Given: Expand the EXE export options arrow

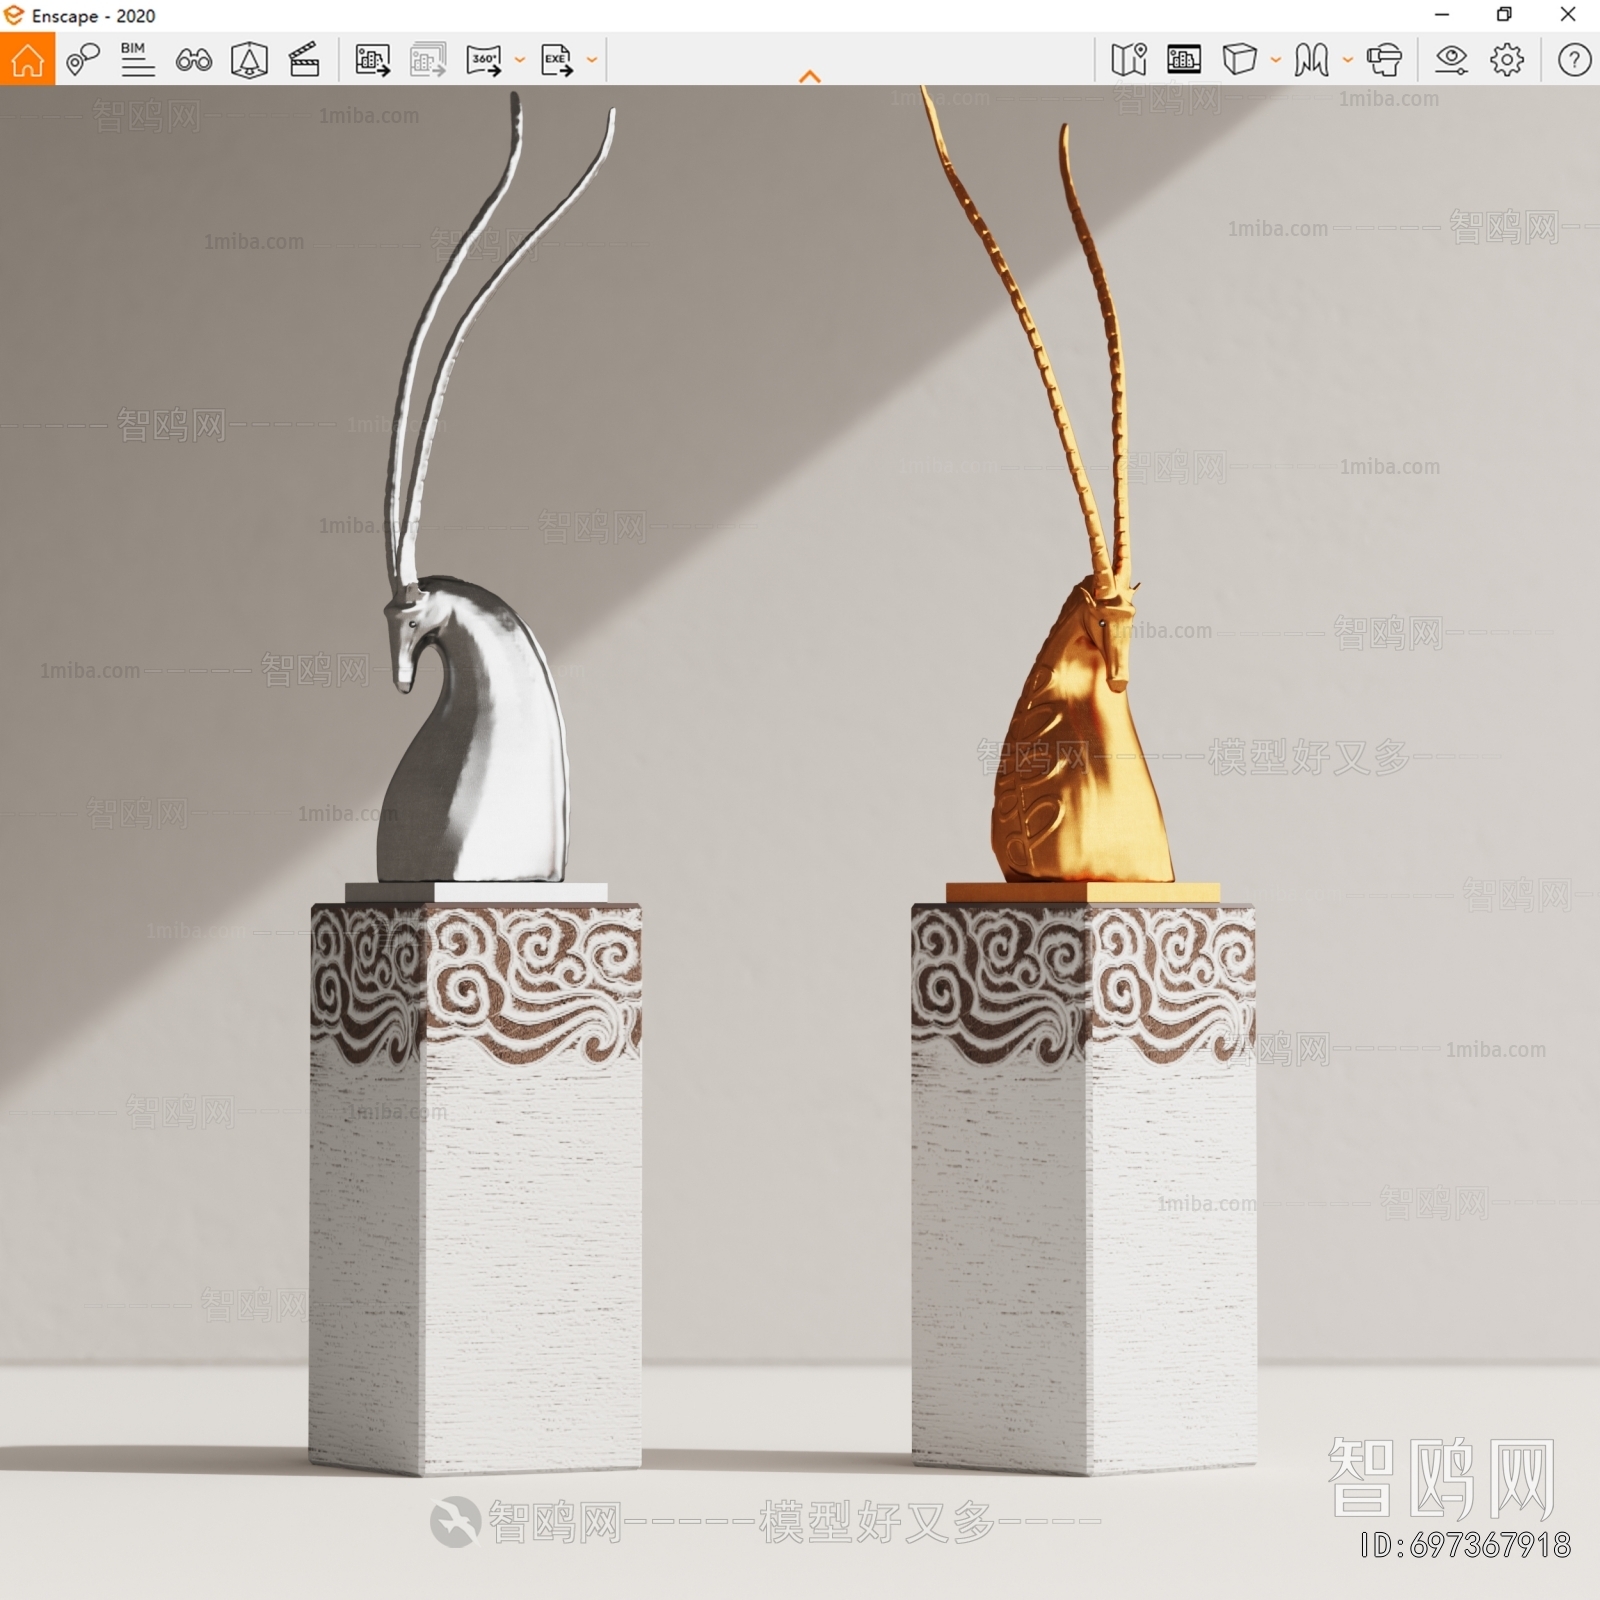Looking at the screenshot, I should coord(592,60).
